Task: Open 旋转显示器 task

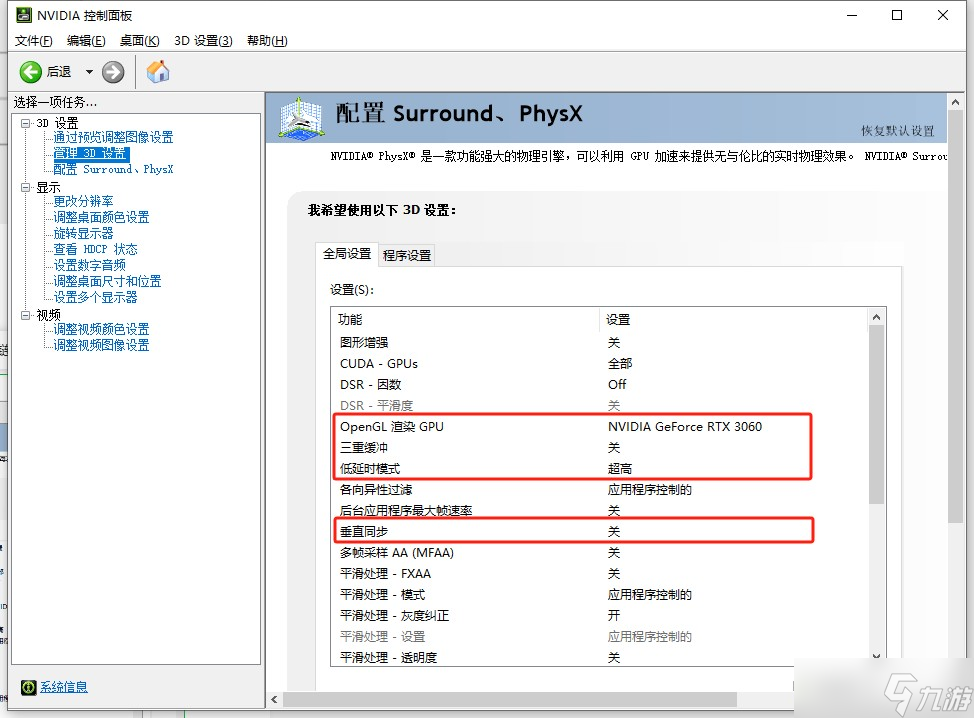Action: pos(83,234)
